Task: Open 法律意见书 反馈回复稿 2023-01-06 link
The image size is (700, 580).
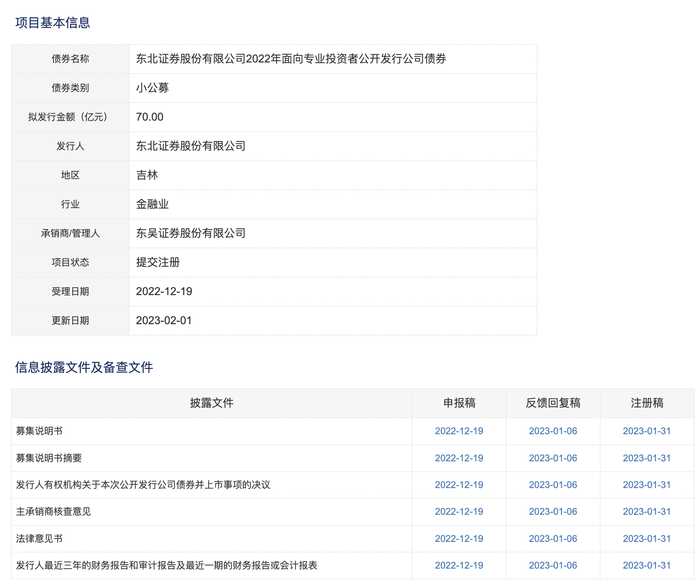Action: [x=553, y=538]
